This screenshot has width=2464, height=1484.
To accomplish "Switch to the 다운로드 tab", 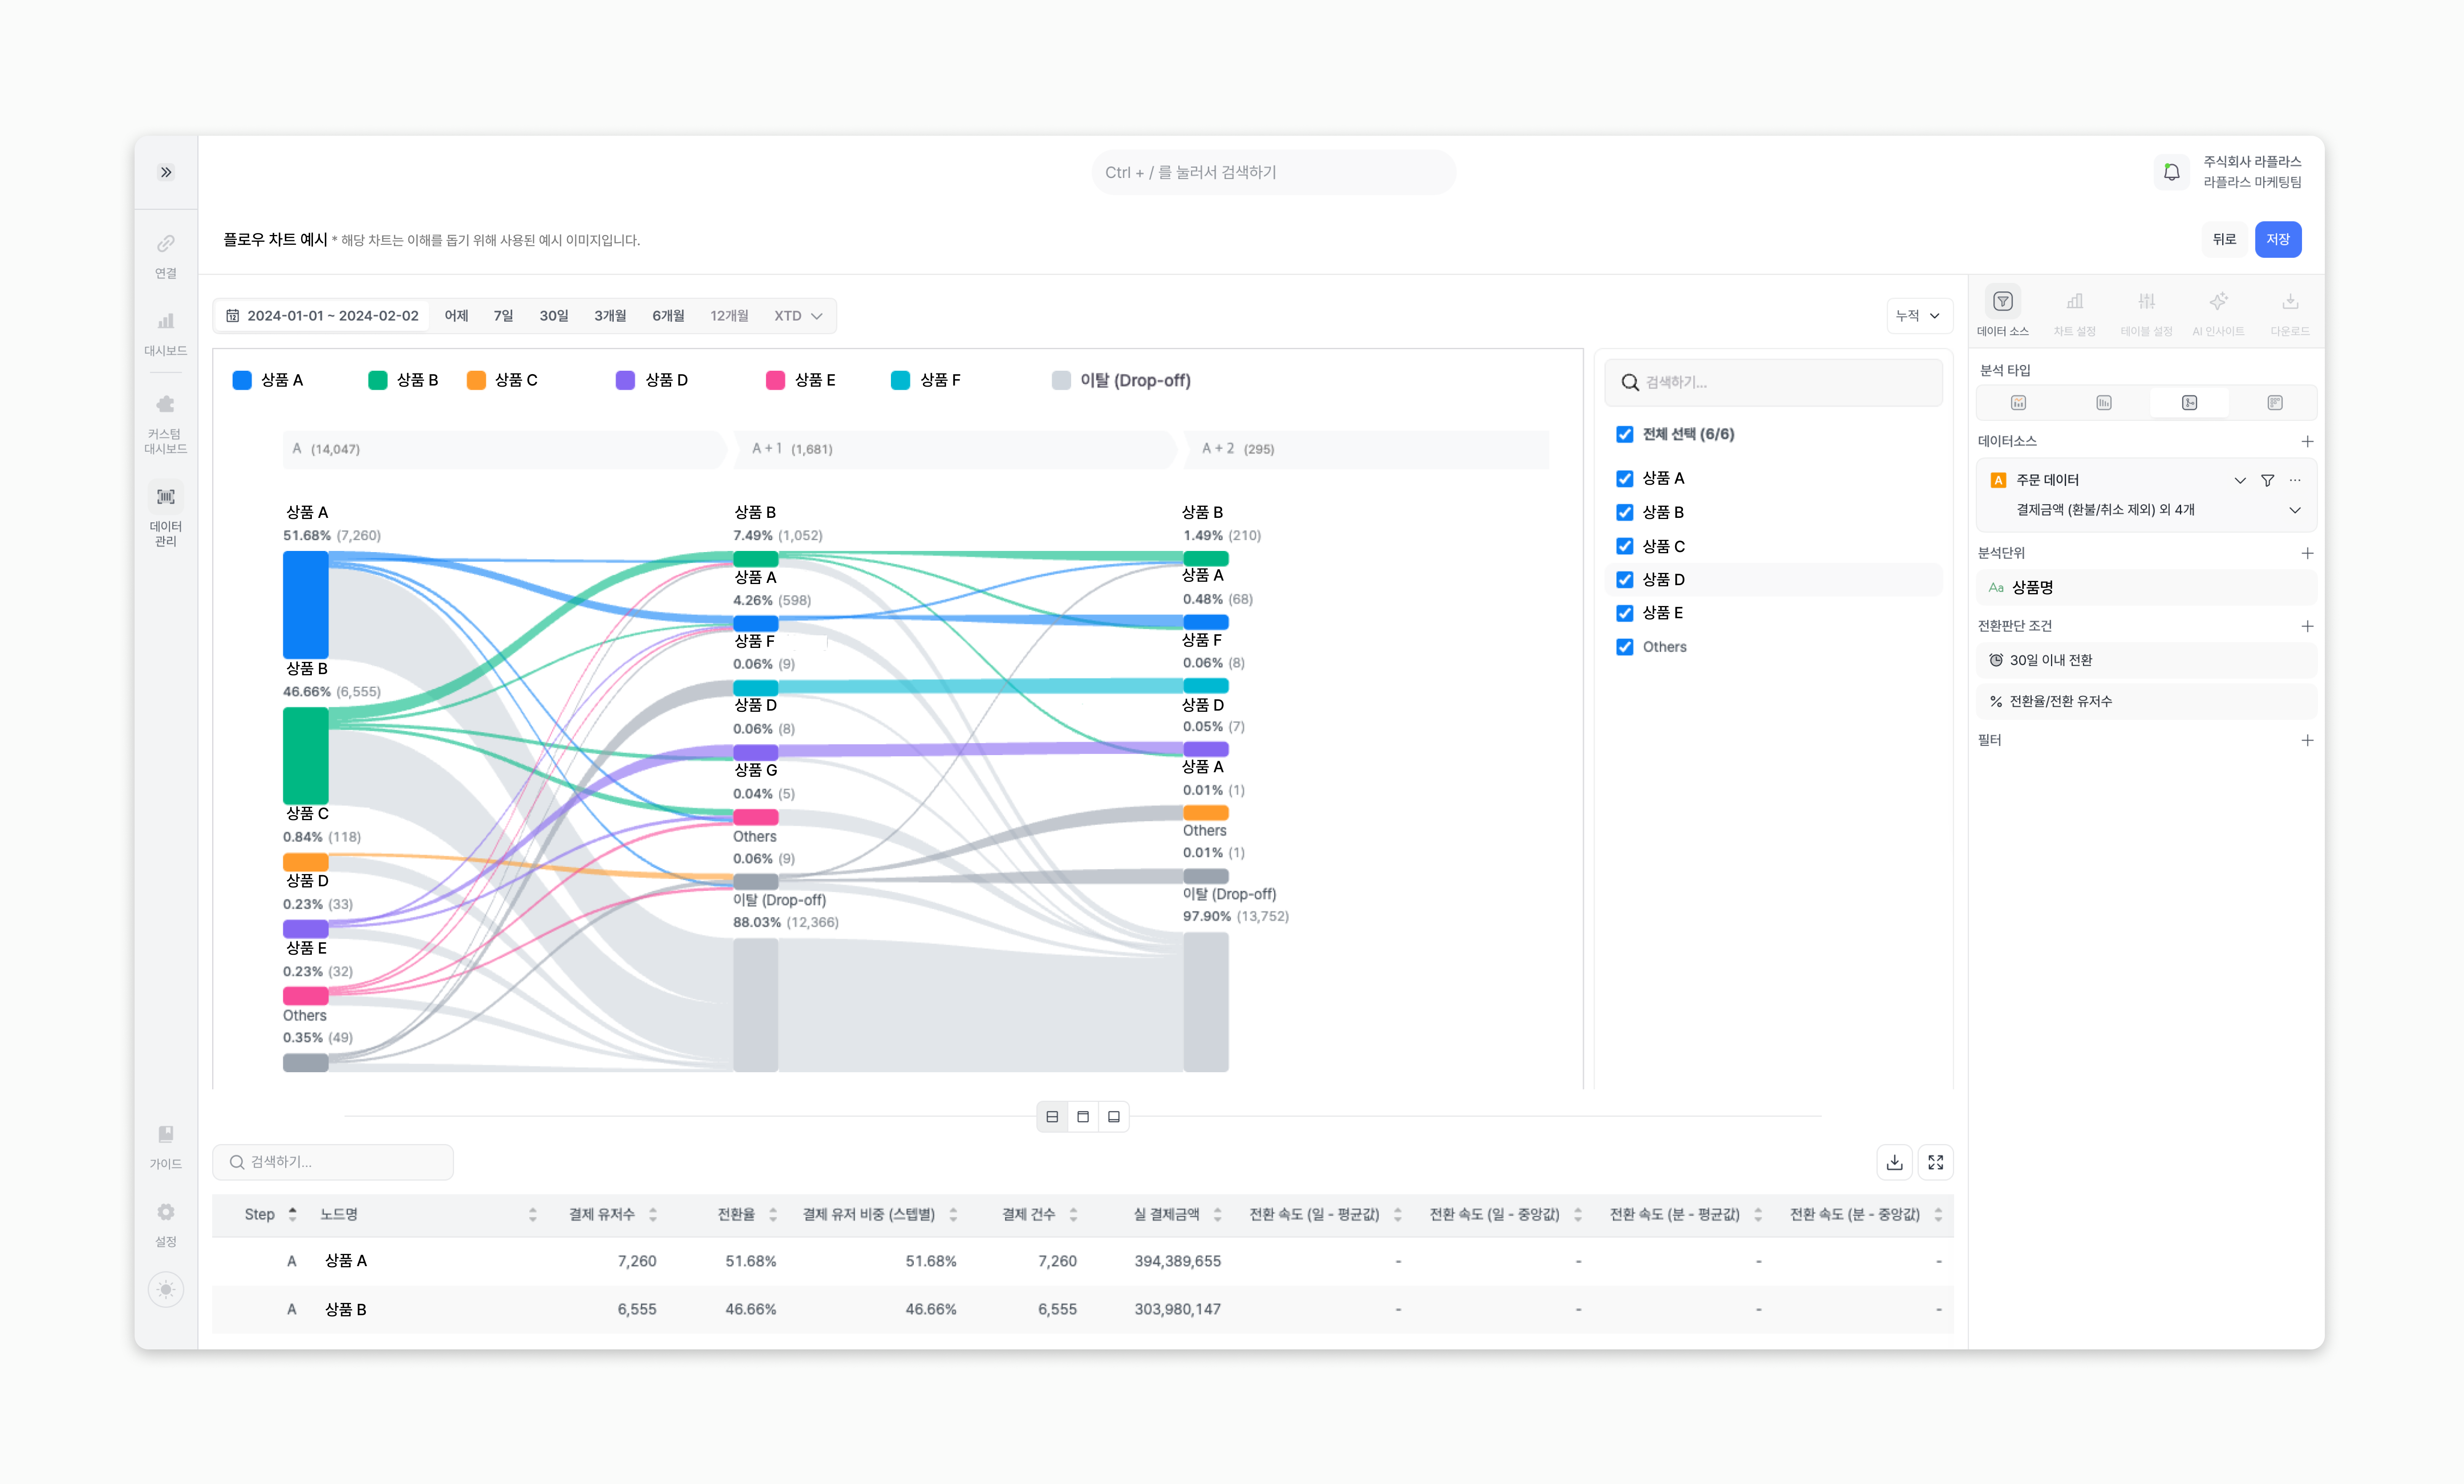I will (x=2290, y=312).
